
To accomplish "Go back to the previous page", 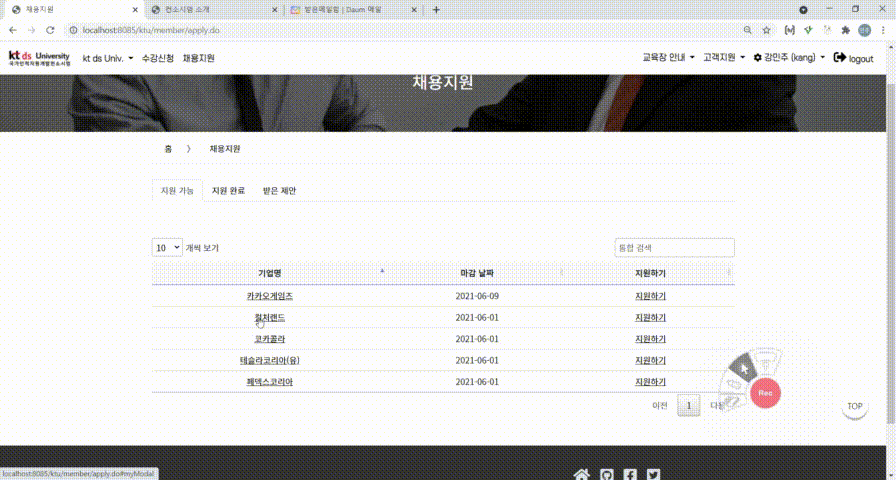I will 14,30.
